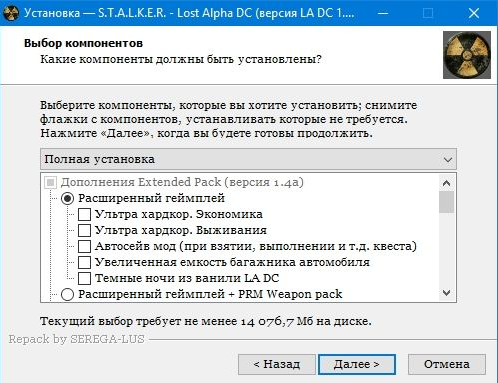Viewport: 498px width, 383px height.
Task: Open the Полная установка dropdown
Action: pos(248,159)
